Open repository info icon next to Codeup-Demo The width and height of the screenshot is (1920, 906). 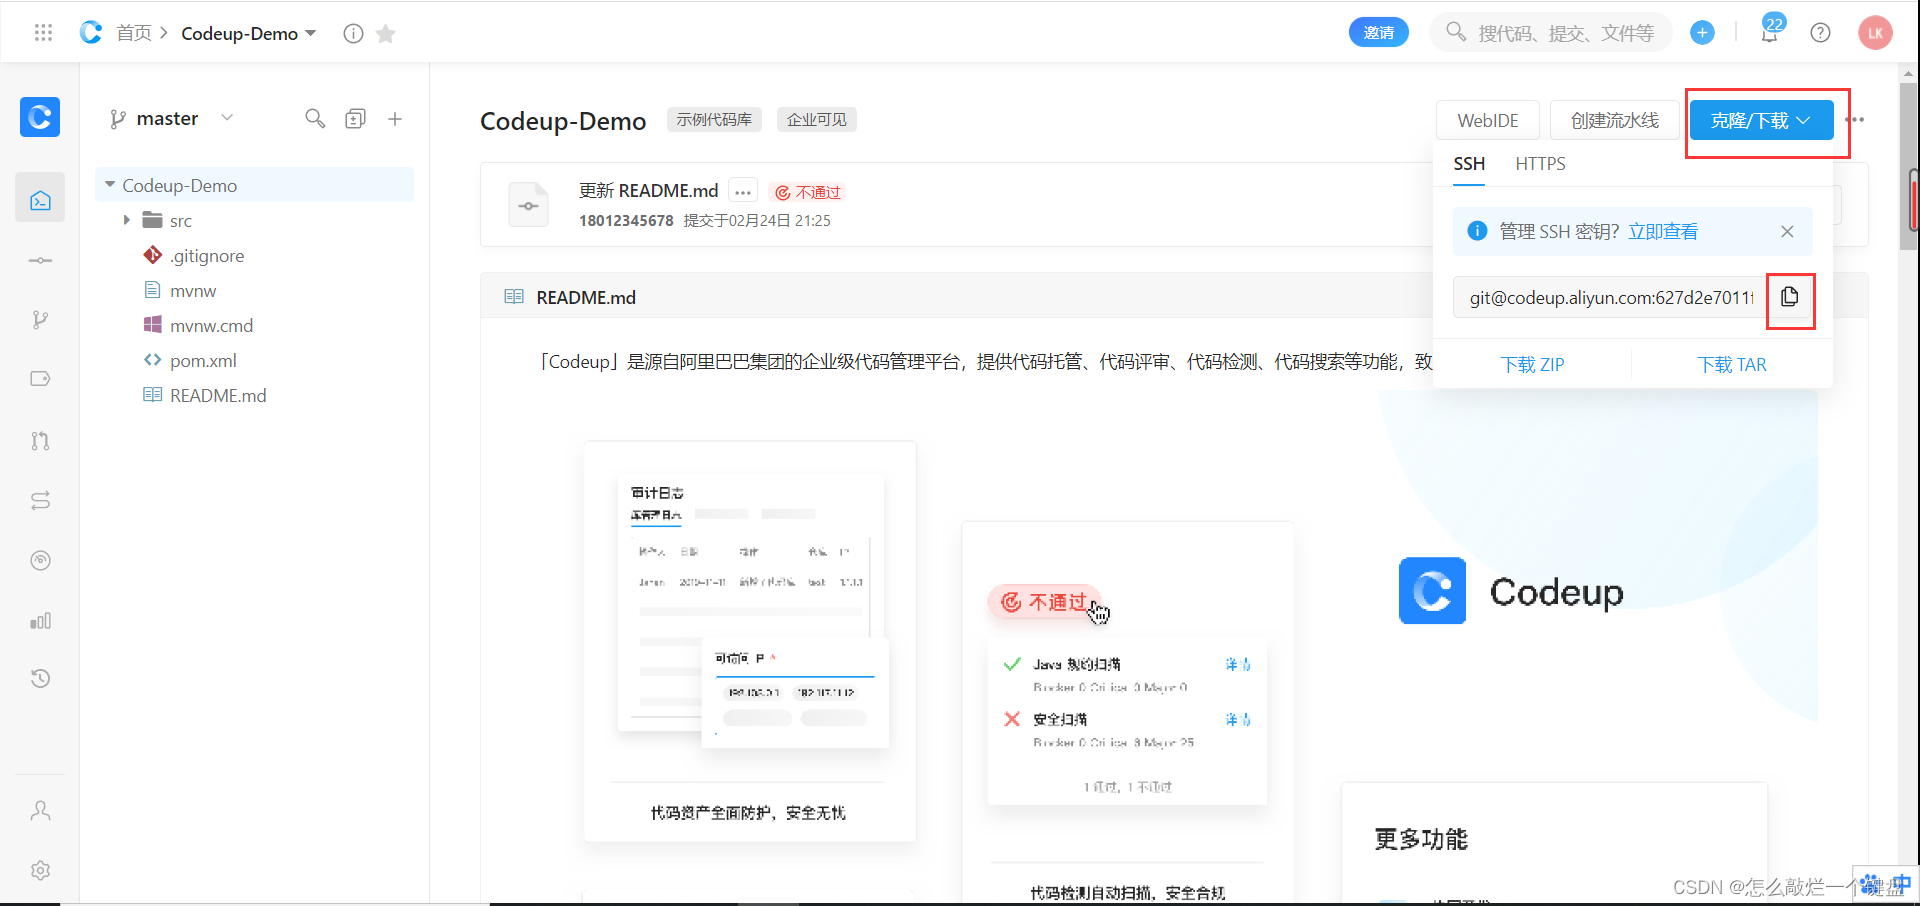pyautogui.click(x=353, y=33)
